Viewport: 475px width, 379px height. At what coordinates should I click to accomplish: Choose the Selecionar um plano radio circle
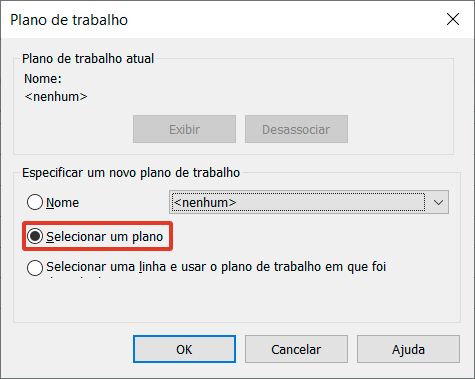(x=35, y=236)
